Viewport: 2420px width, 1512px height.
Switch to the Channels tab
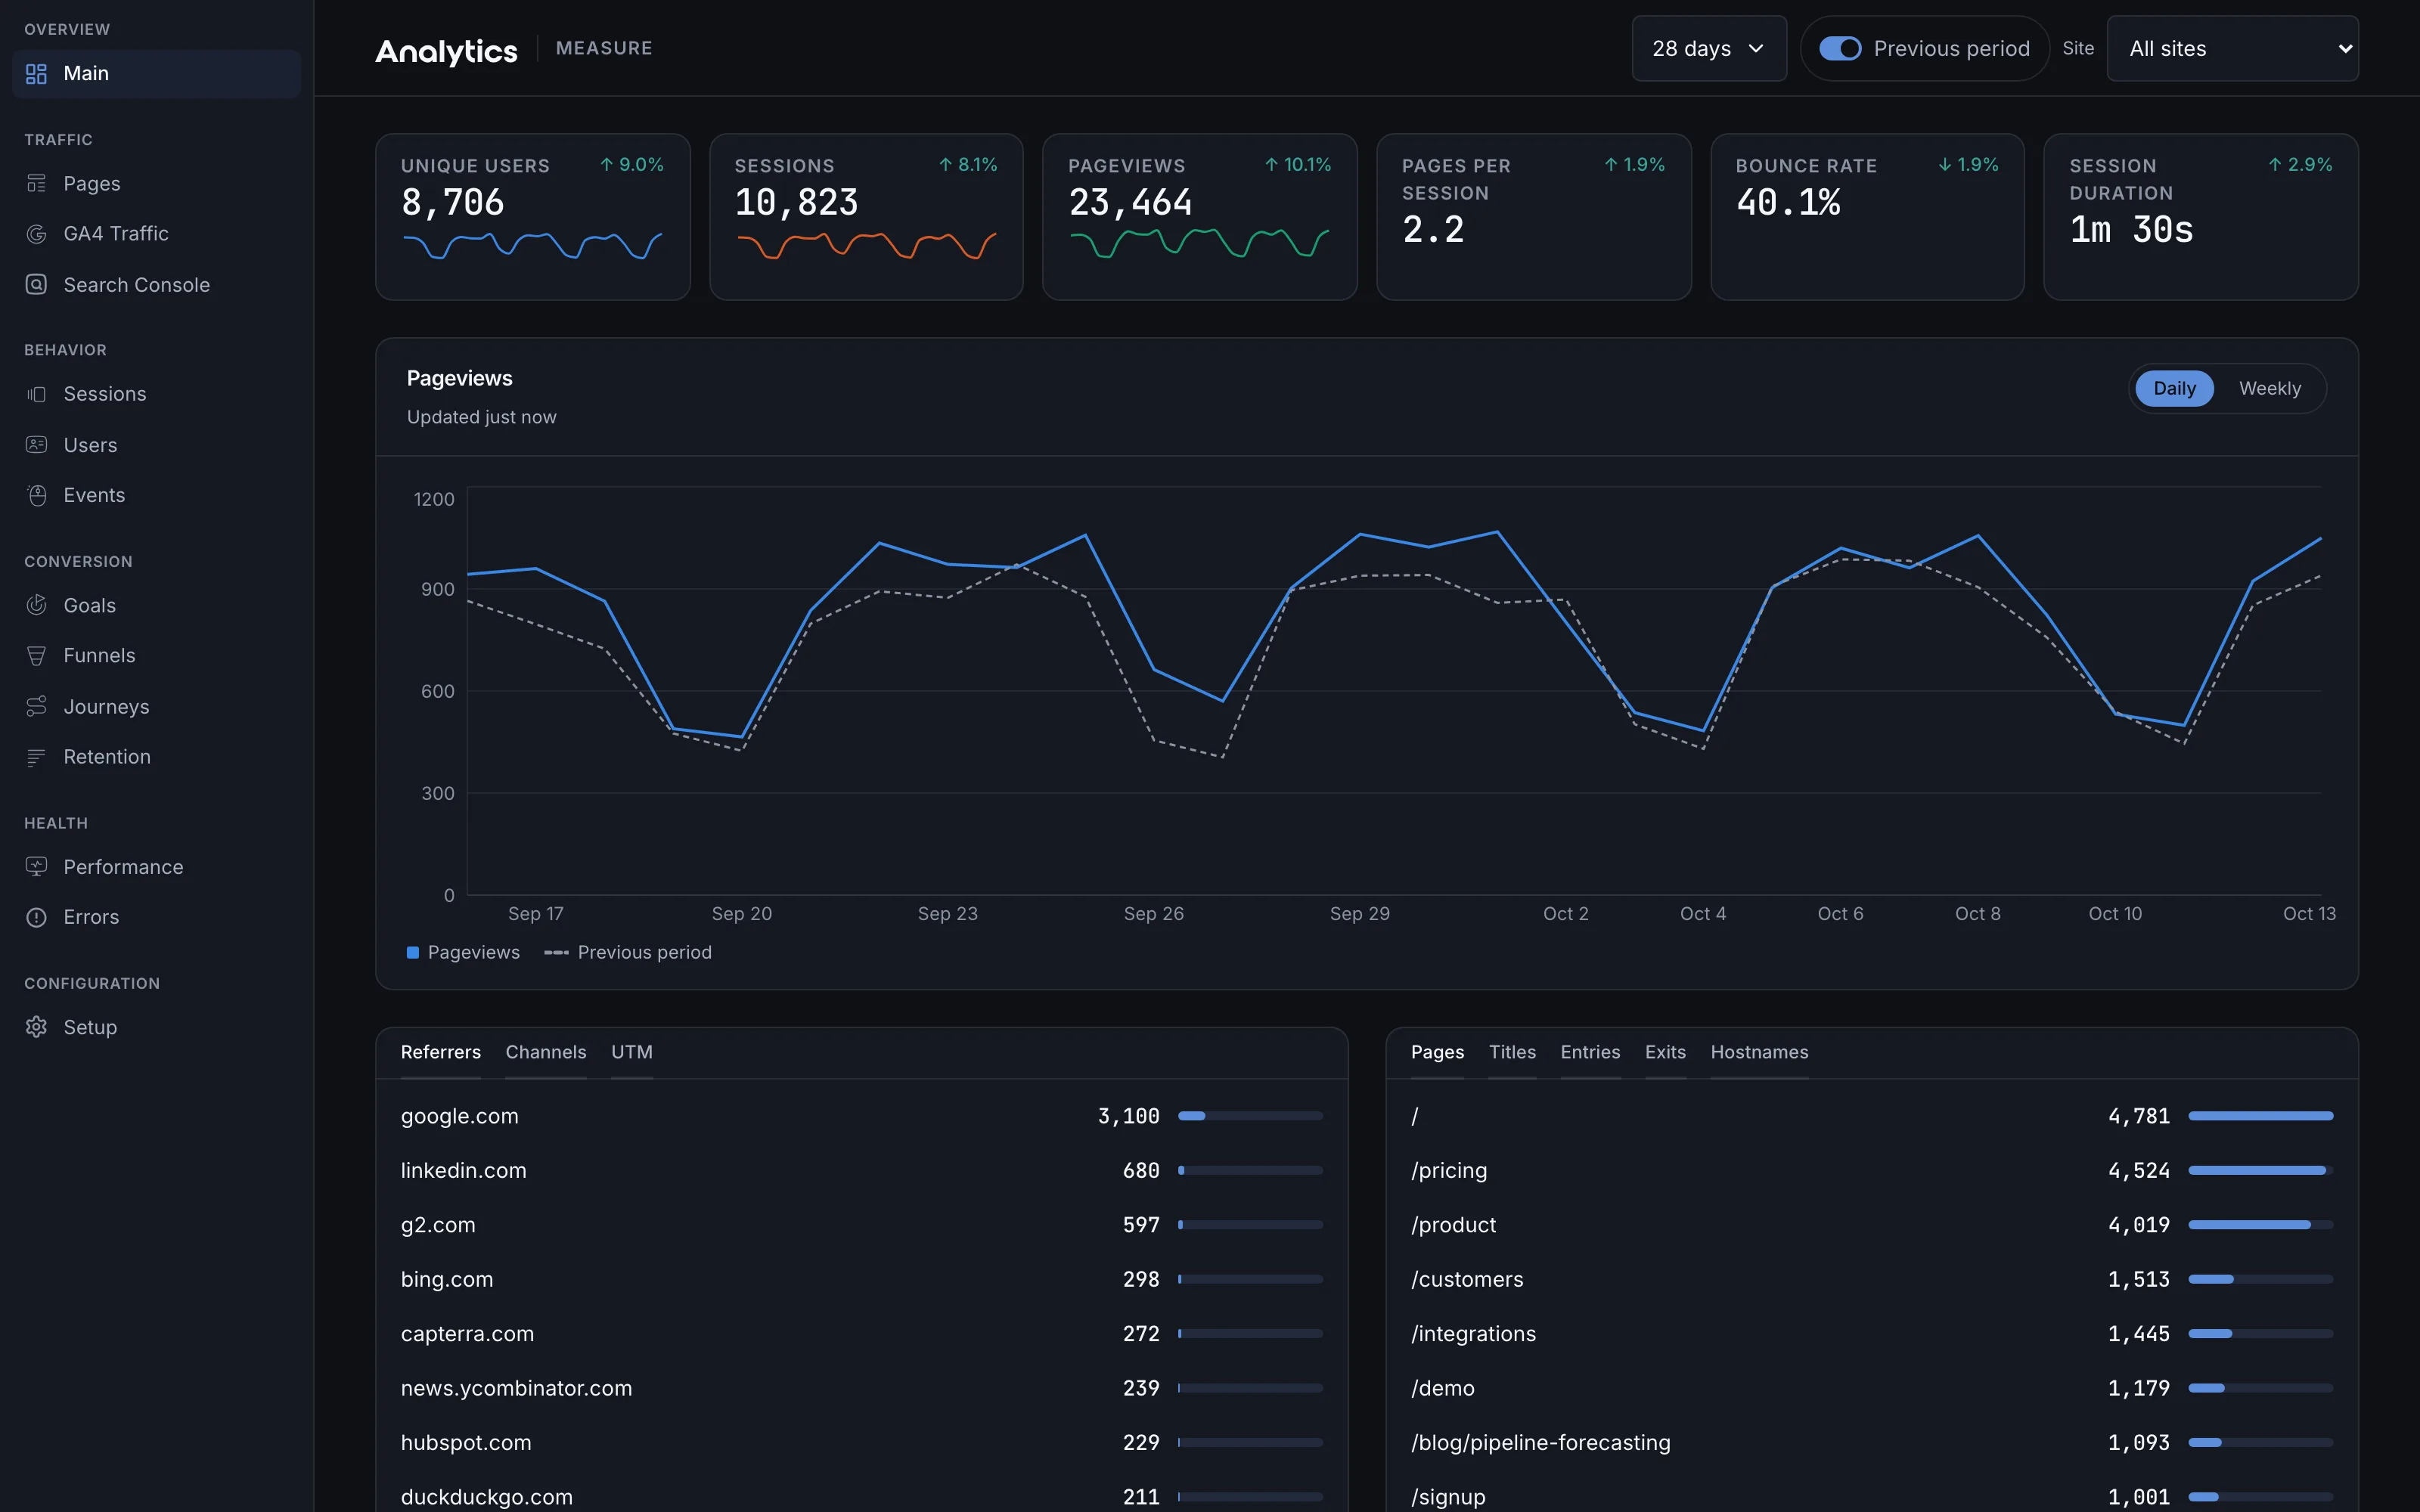coord(546,1053)
